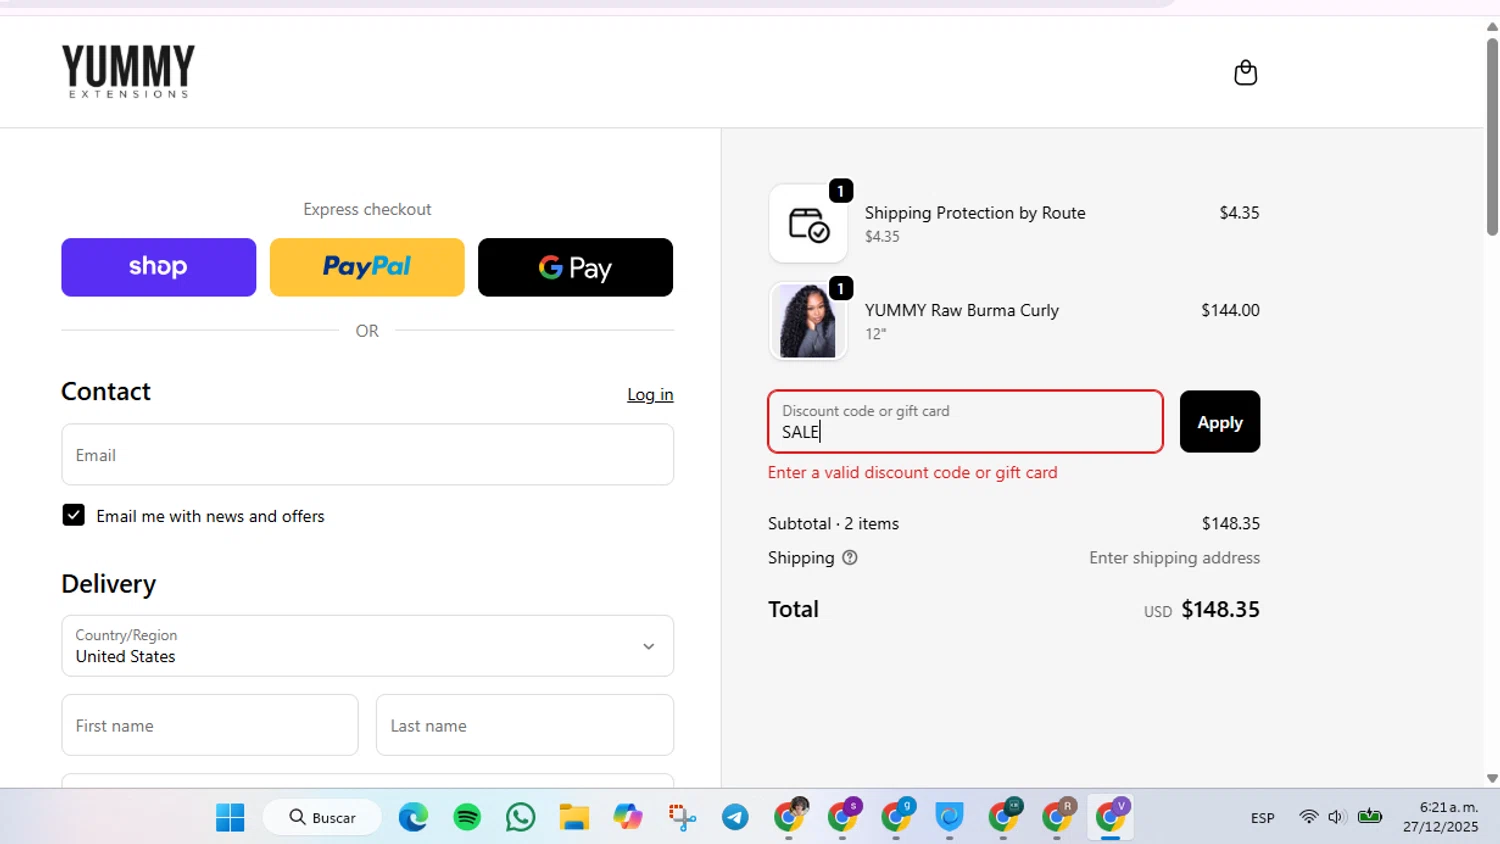
Task: Click the 'Subtotal · 2 items' label
Action: point(833,523)
